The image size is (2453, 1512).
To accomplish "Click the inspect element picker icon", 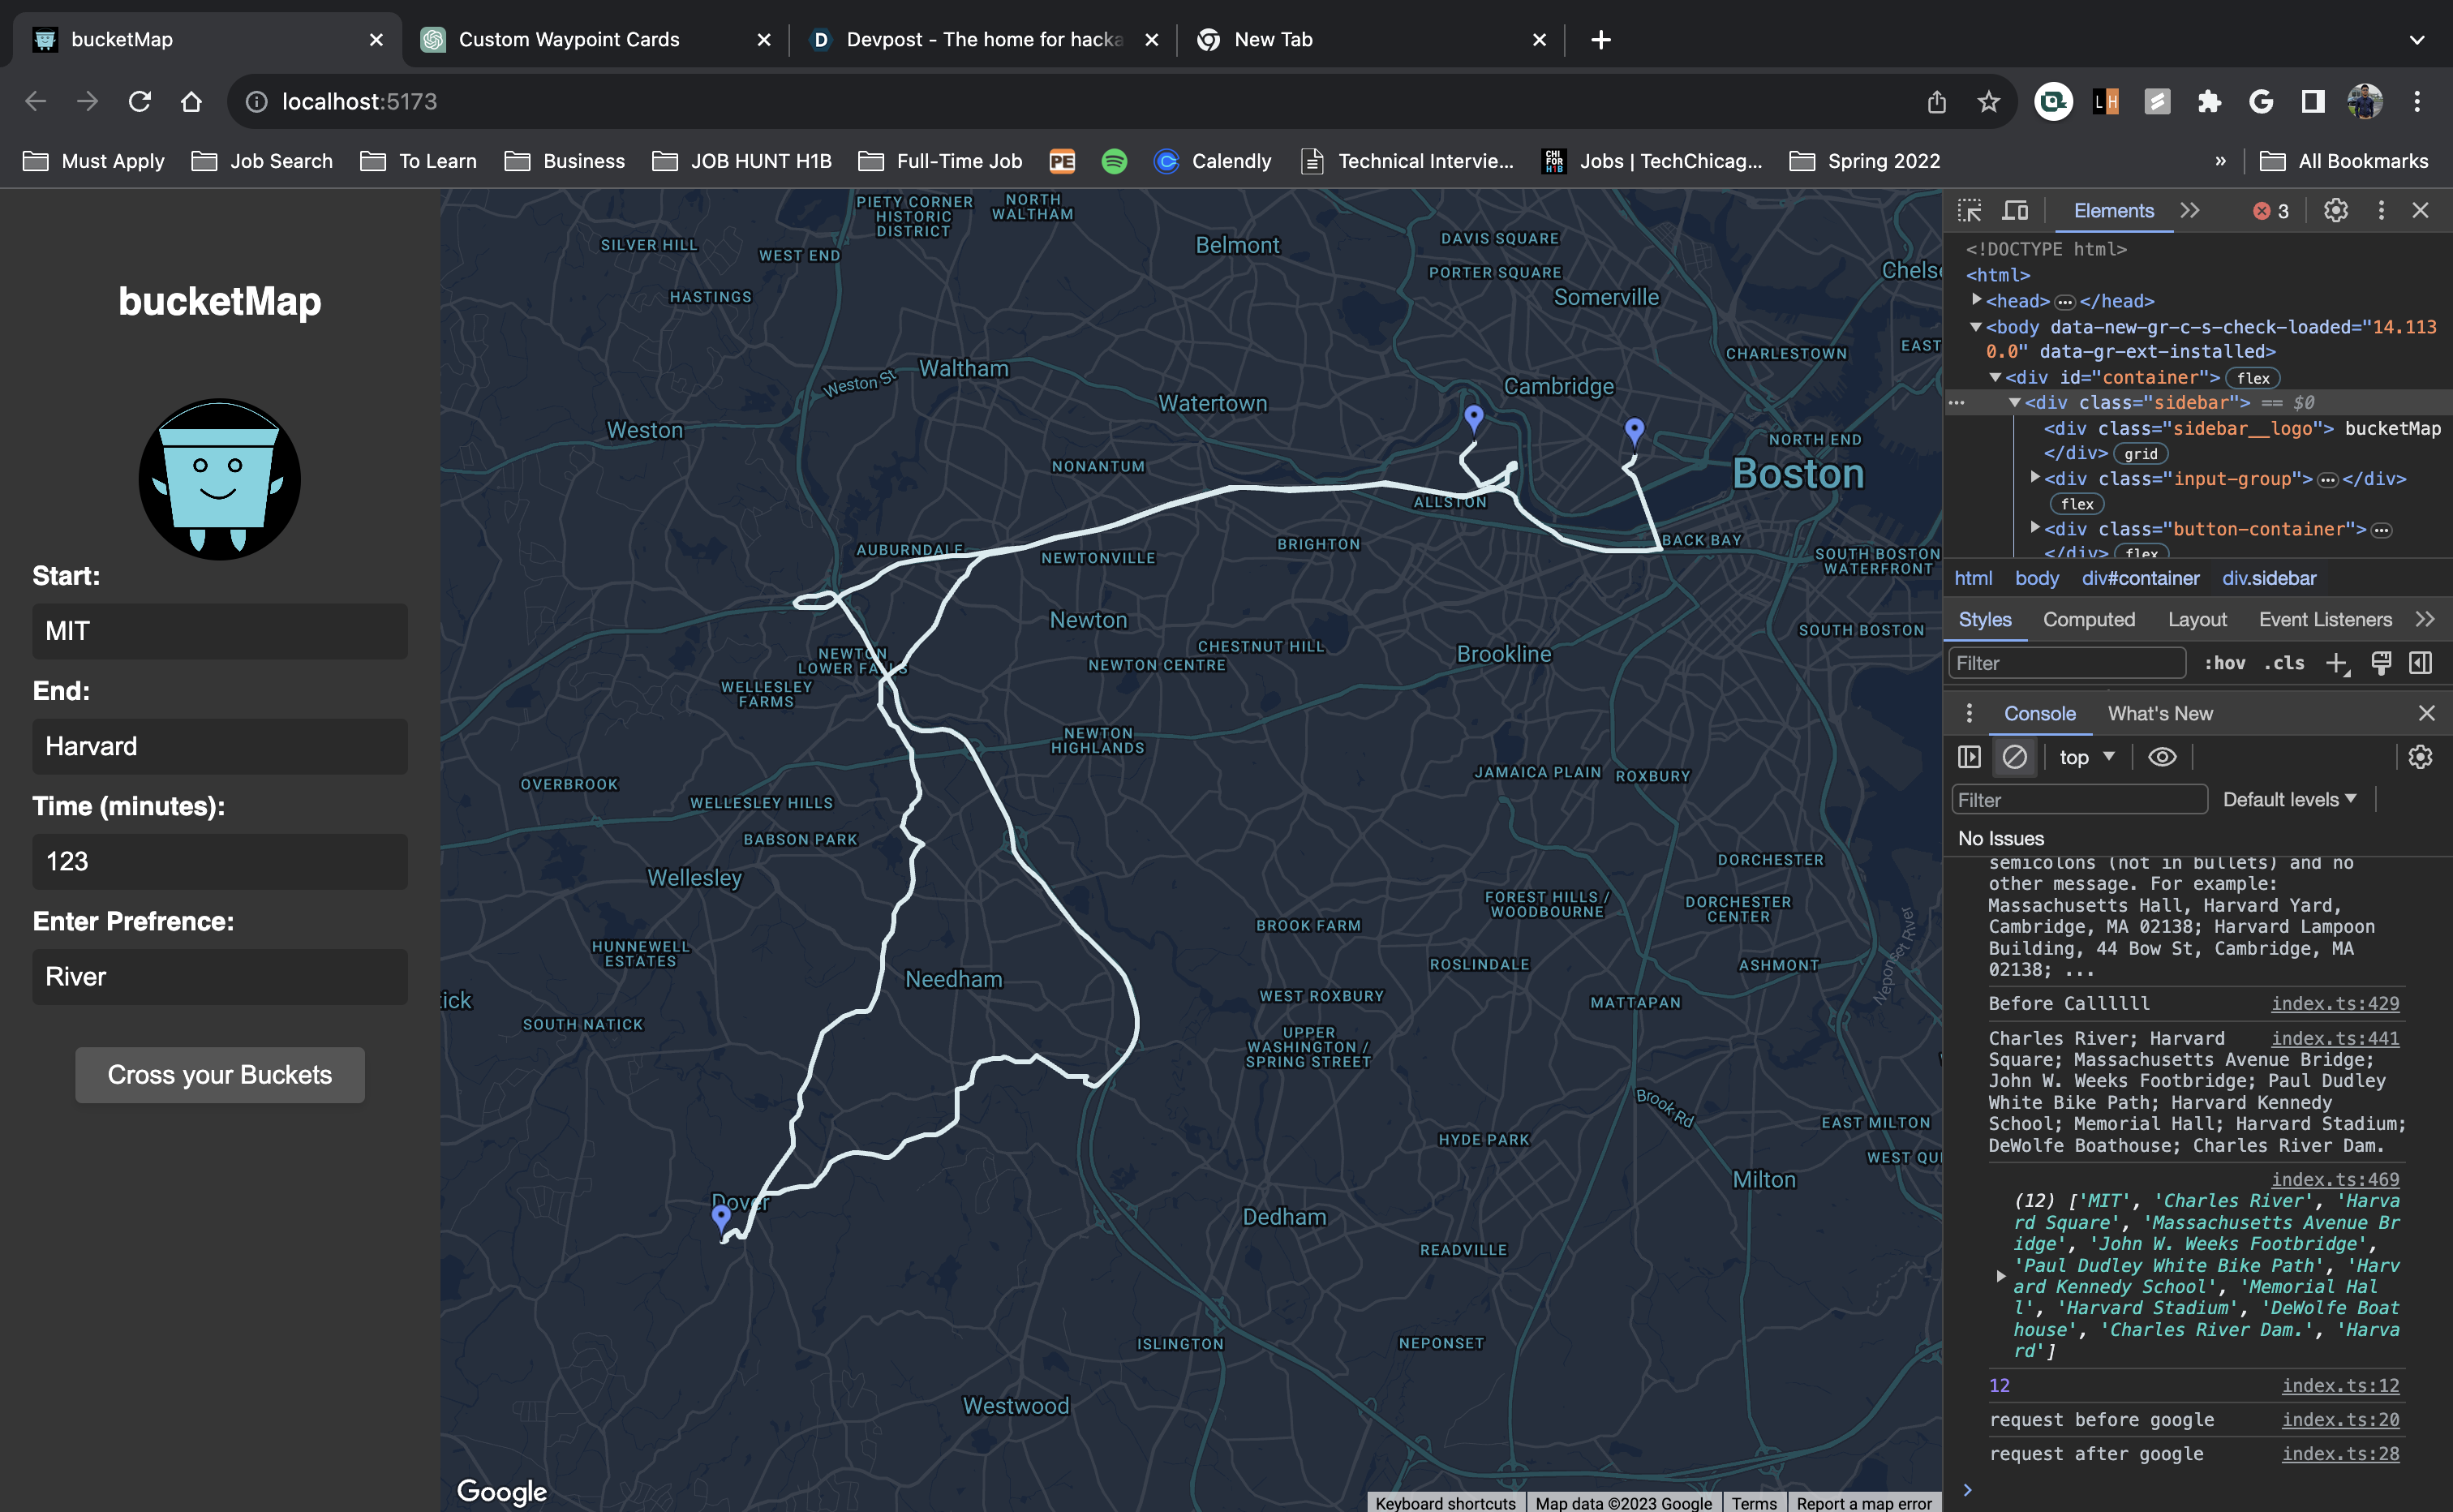I will [1969, 211].
